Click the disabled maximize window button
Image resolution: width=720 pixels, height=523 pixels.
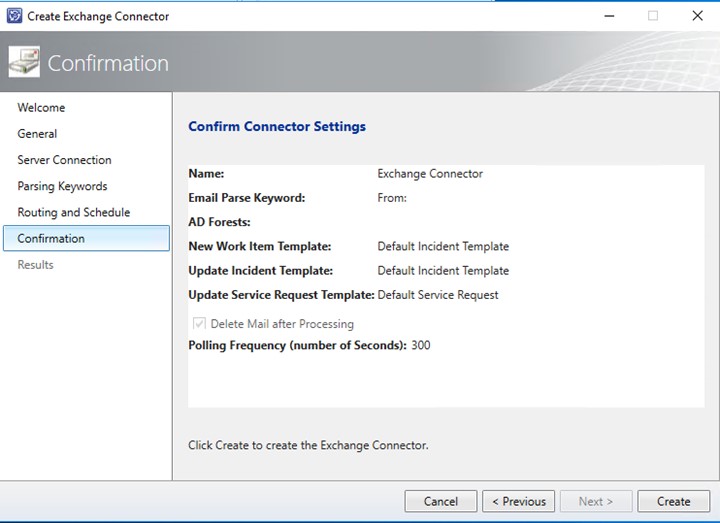652,16
